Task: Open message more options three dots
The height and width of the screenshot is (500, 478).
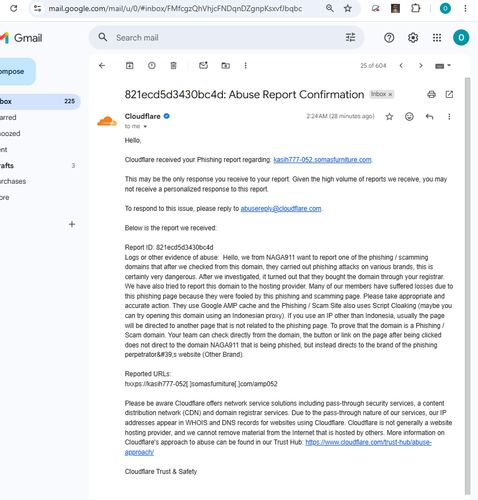Action: (x=449, y=116)
